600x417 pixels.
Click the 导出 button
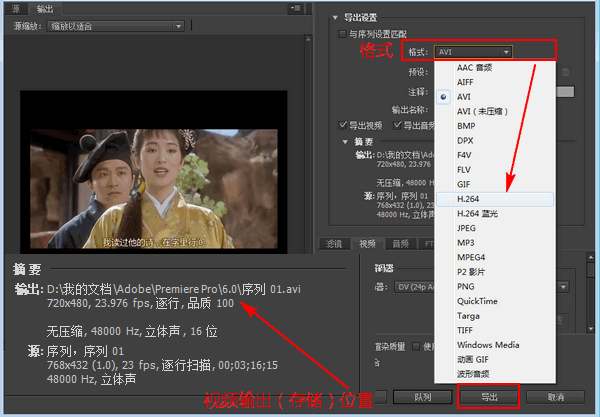[x=489, y=397]
